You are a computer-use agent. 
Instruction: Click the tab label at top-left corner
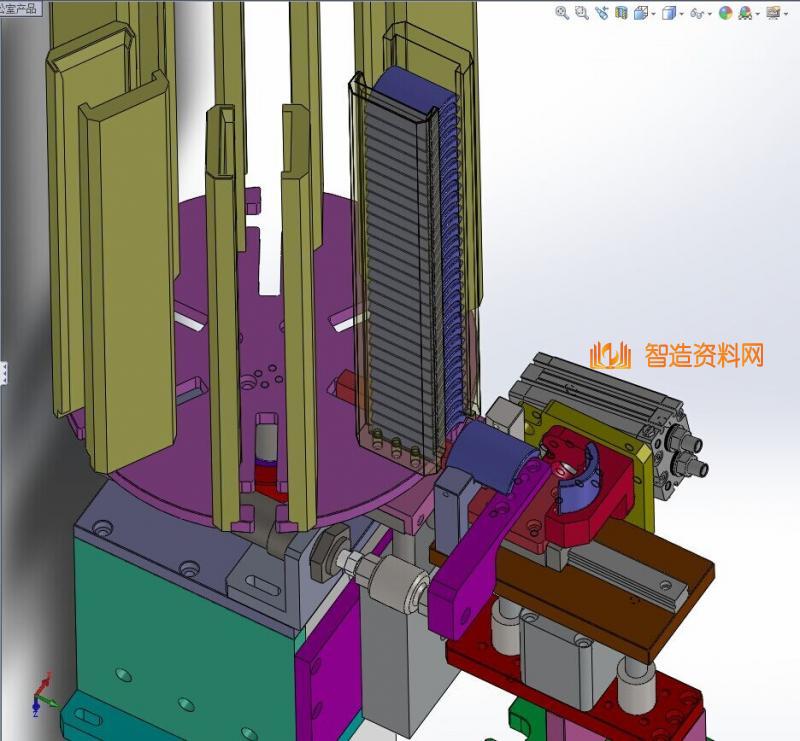pos(20,6)
